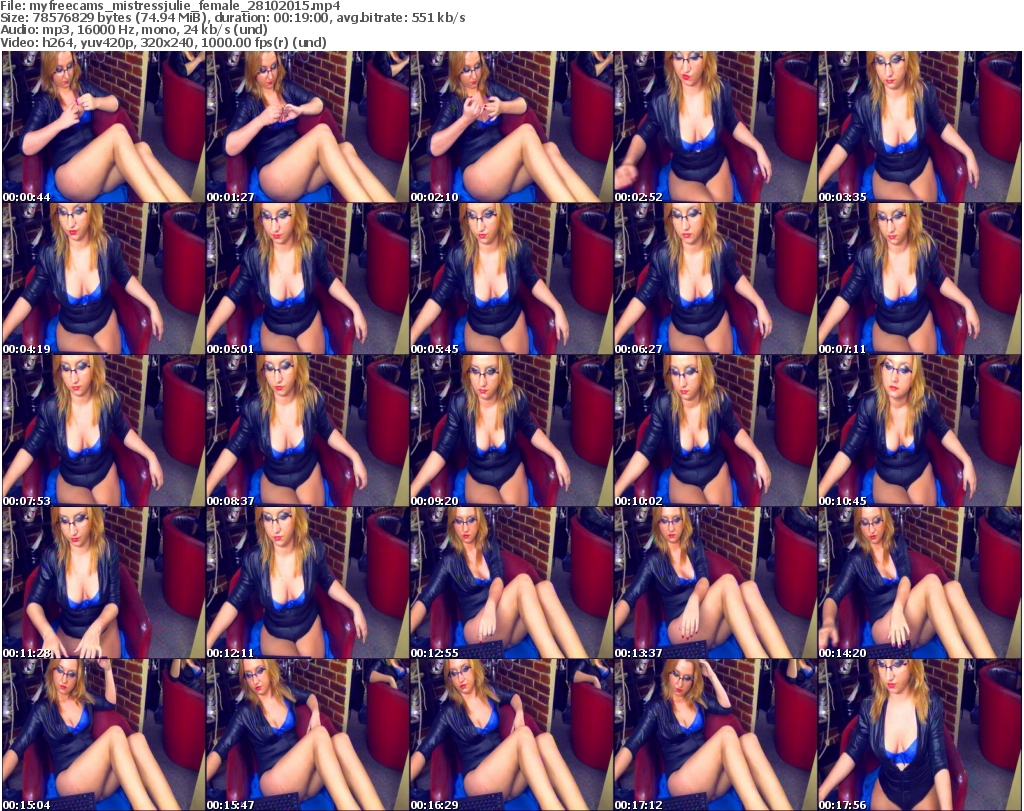Pick the 00:15:04 frame
The width and height of the screenshot is (1024, 811).
[104, 735]
